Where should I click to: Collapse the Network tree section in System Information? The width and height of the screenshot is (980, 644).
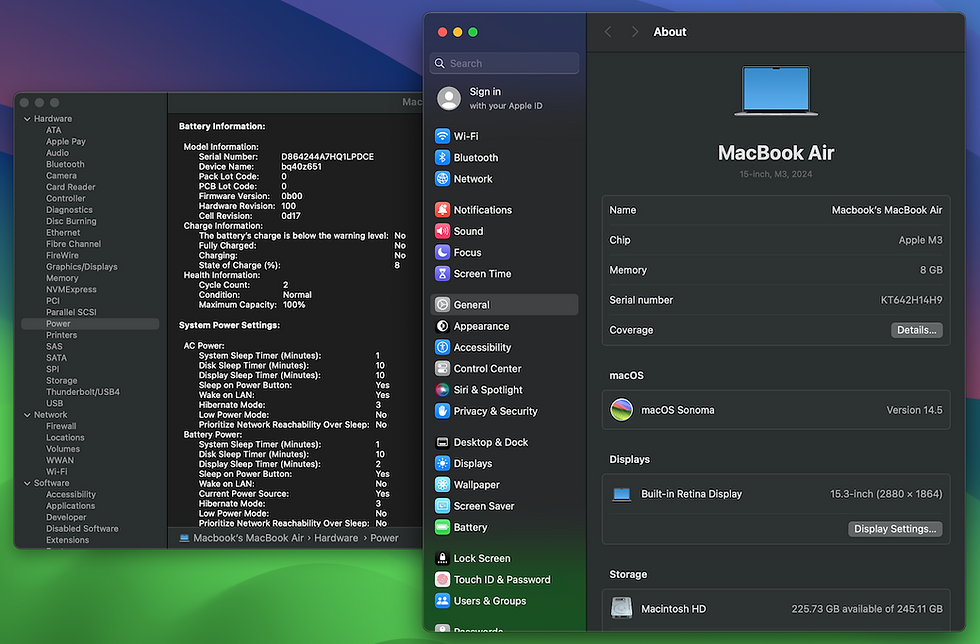[x=27, y=415]
